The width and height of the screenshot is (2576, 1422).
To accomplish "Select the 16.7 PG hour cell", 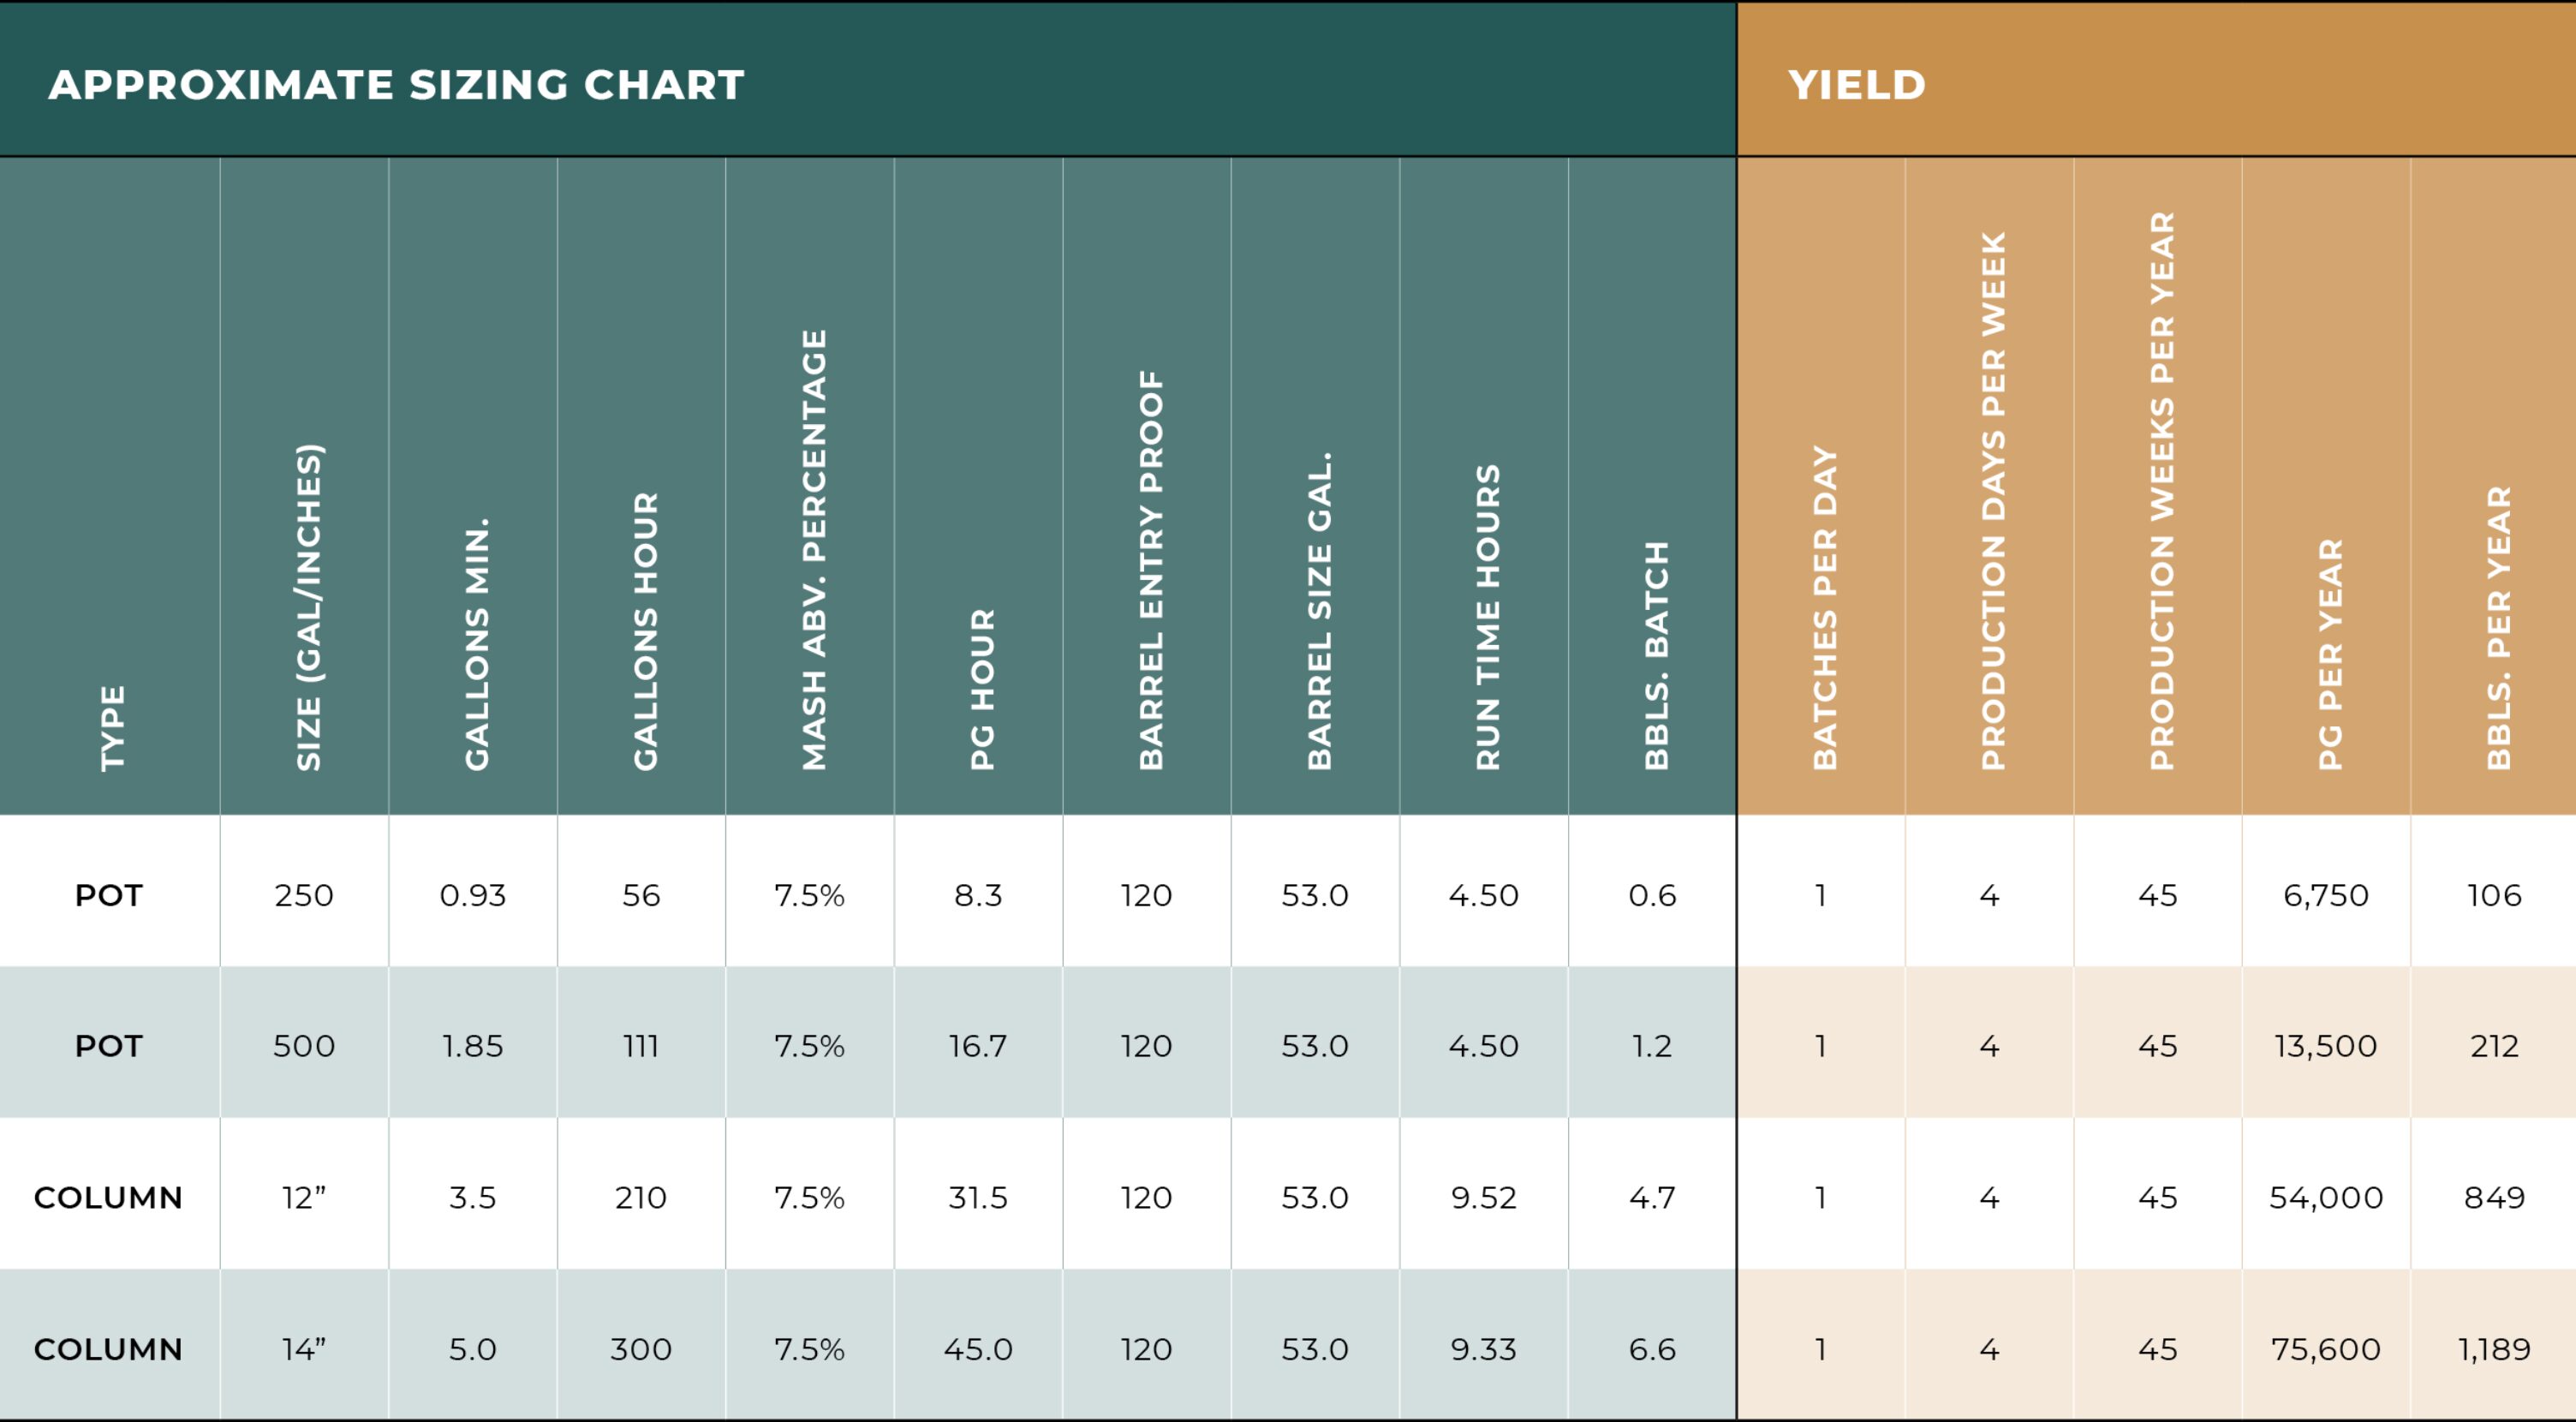I will tap(978, 1046).
